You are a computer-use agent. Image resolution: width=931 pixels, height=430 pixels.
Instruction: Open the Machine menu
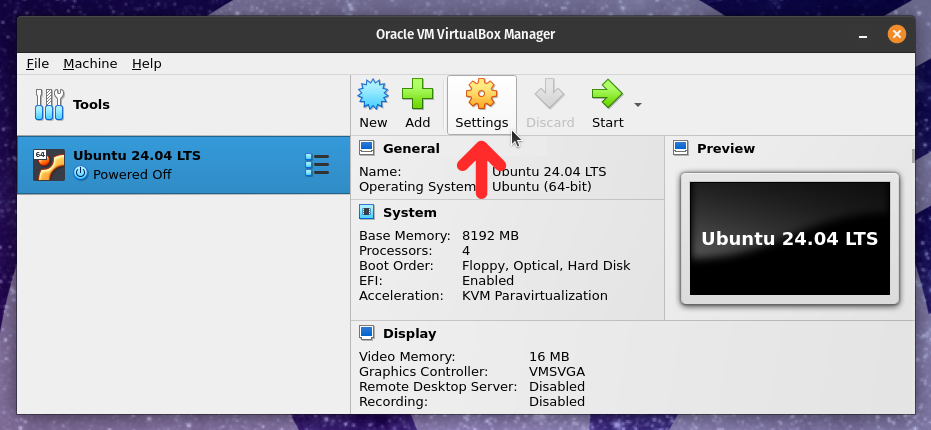coord(90,64)
